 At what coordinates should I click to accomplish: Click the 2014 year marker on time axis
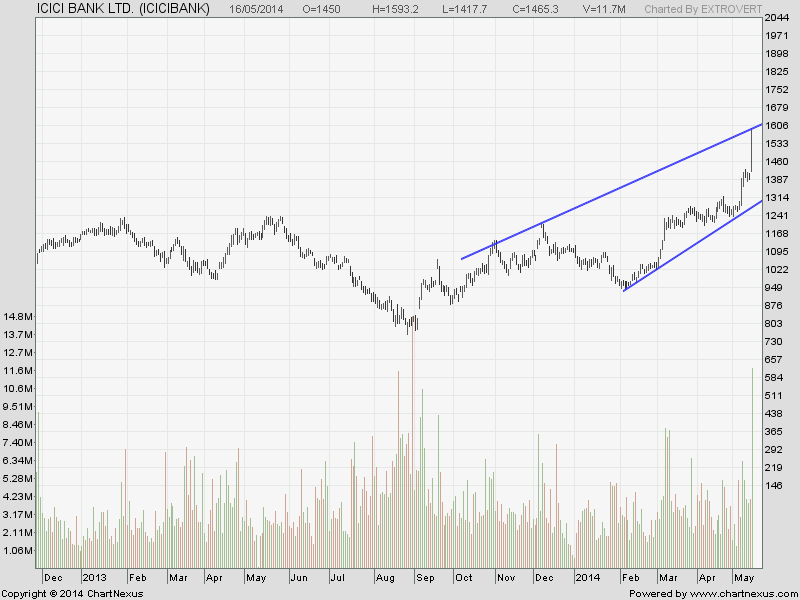587,577
